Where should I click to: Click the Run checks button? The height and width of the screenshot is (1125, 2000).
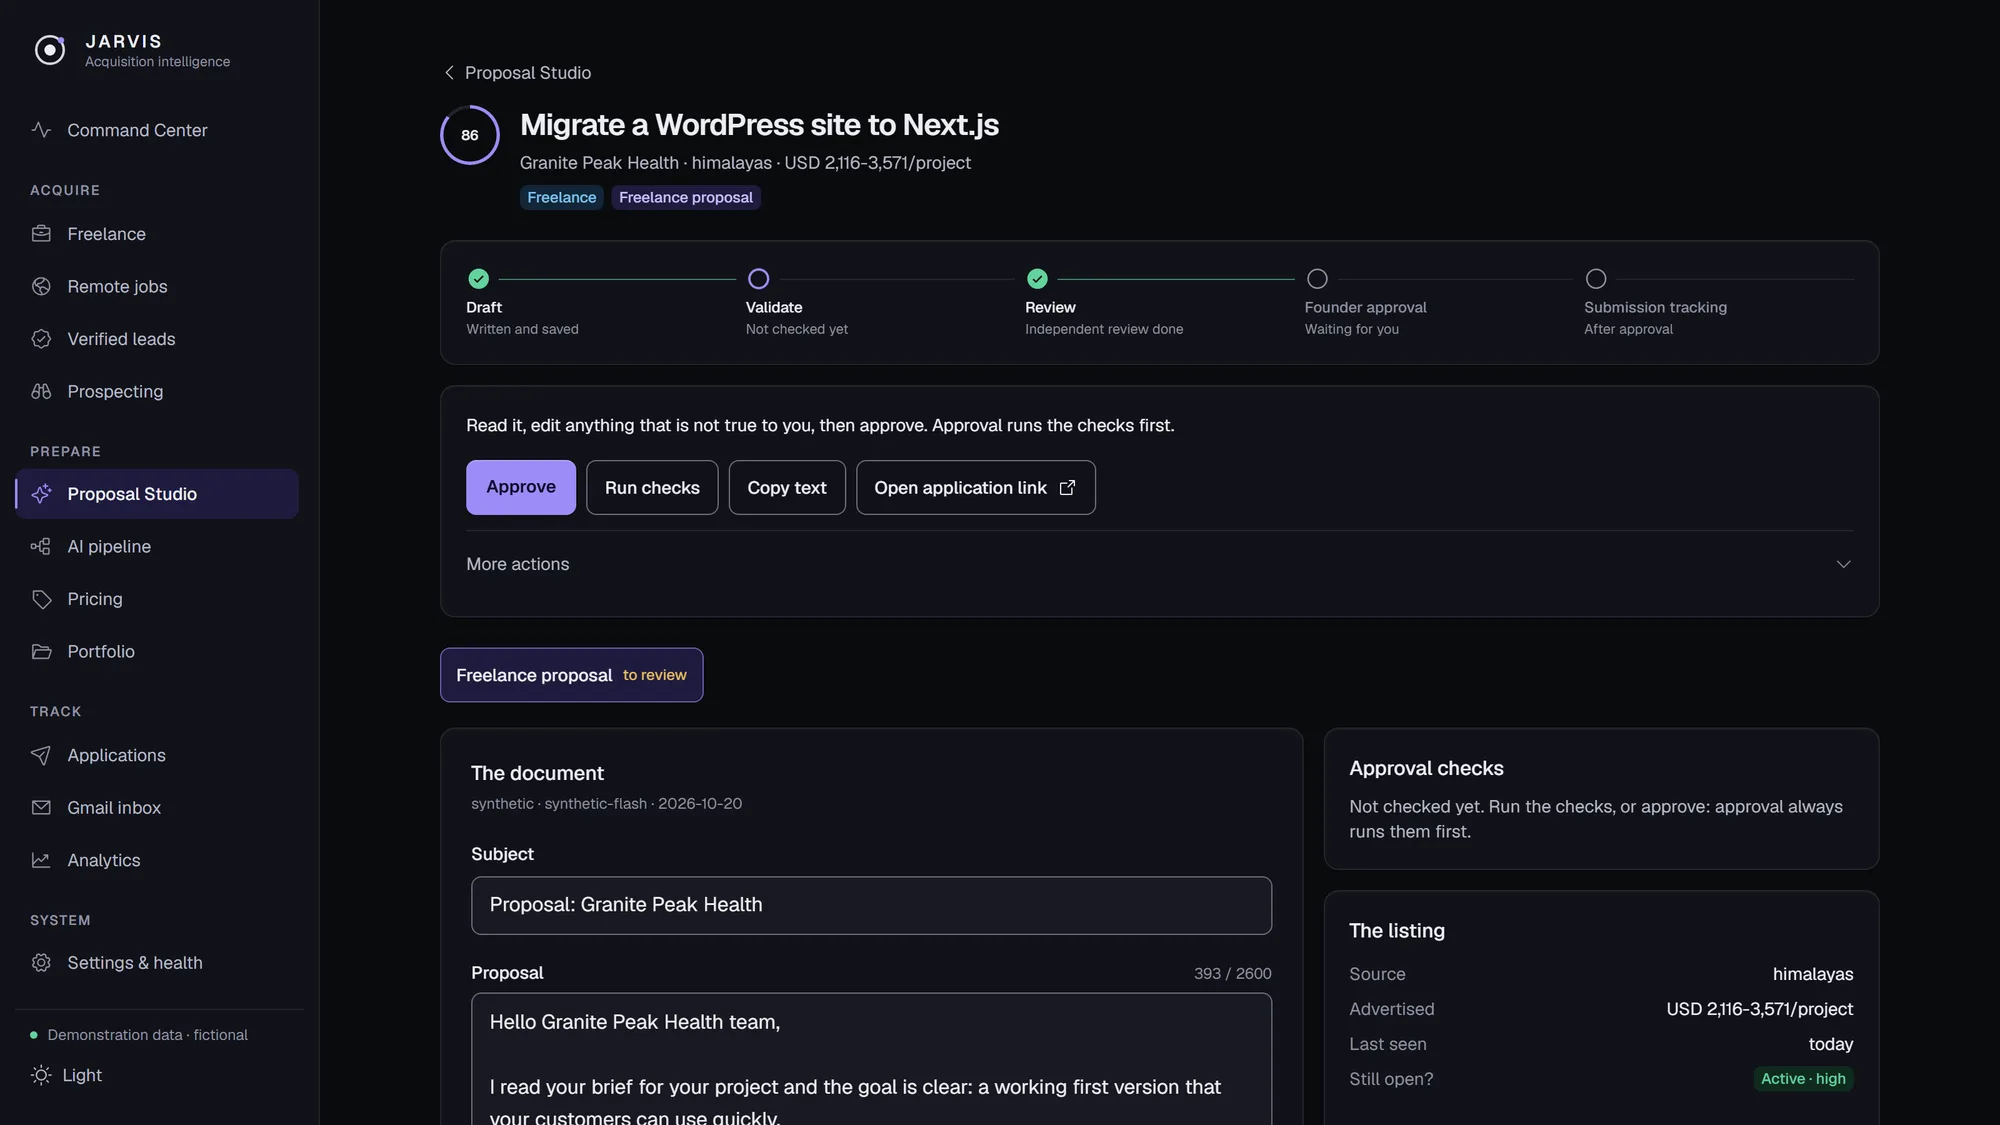pyautogui.click(x=652, y=487)
